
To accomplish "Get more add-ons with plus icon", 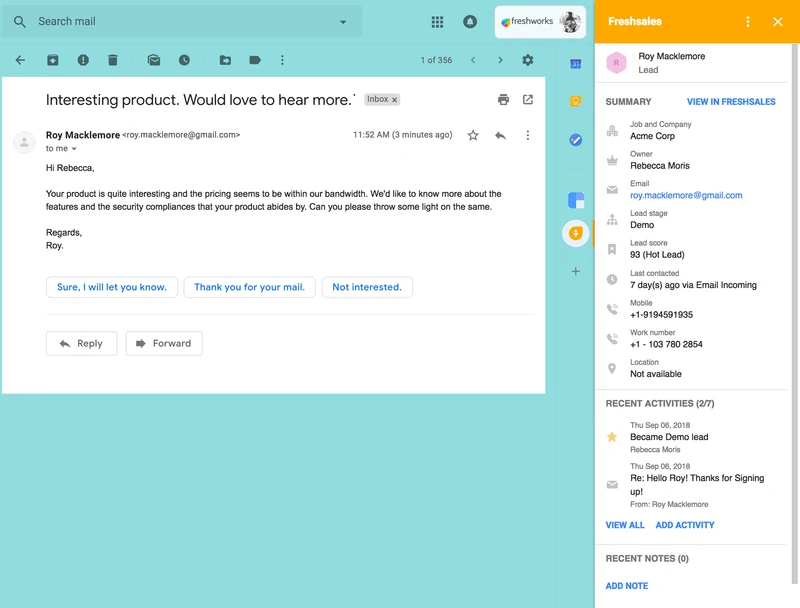I will tap(576, 271).
